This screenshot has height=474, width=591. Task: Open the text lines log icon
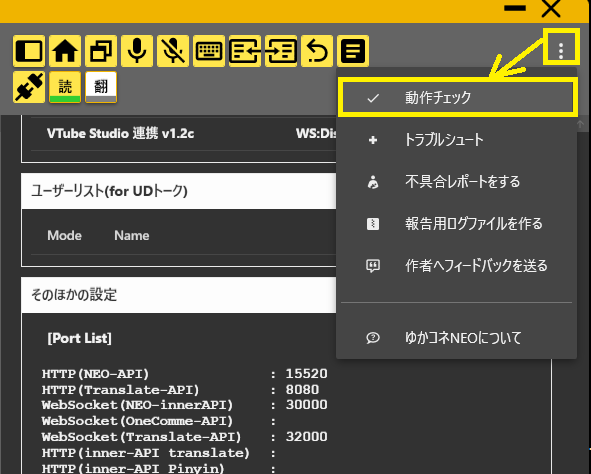(353, 51)
